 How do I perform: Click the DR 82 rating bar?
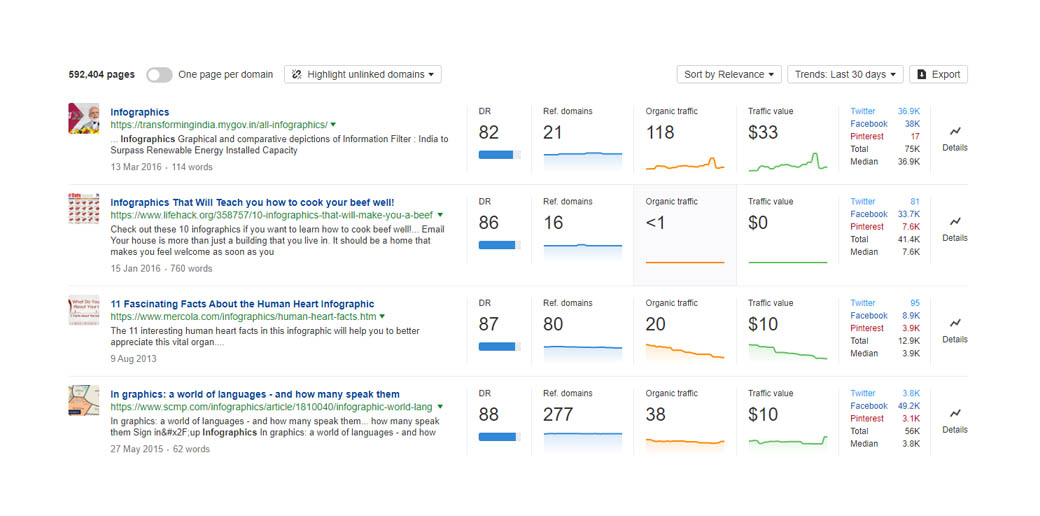[499, 155]
